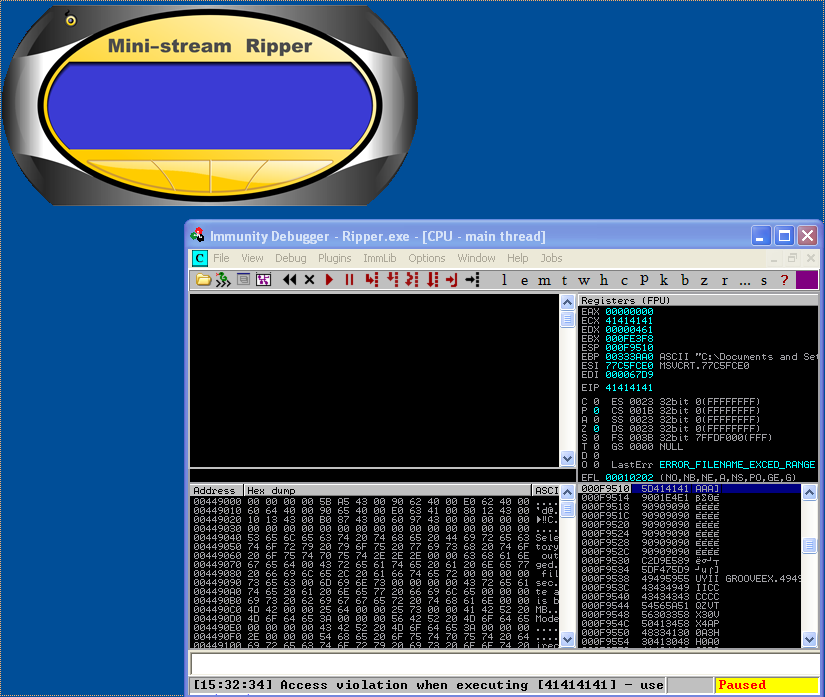Click the stack pane scroll-up arrow

point(809,492)
